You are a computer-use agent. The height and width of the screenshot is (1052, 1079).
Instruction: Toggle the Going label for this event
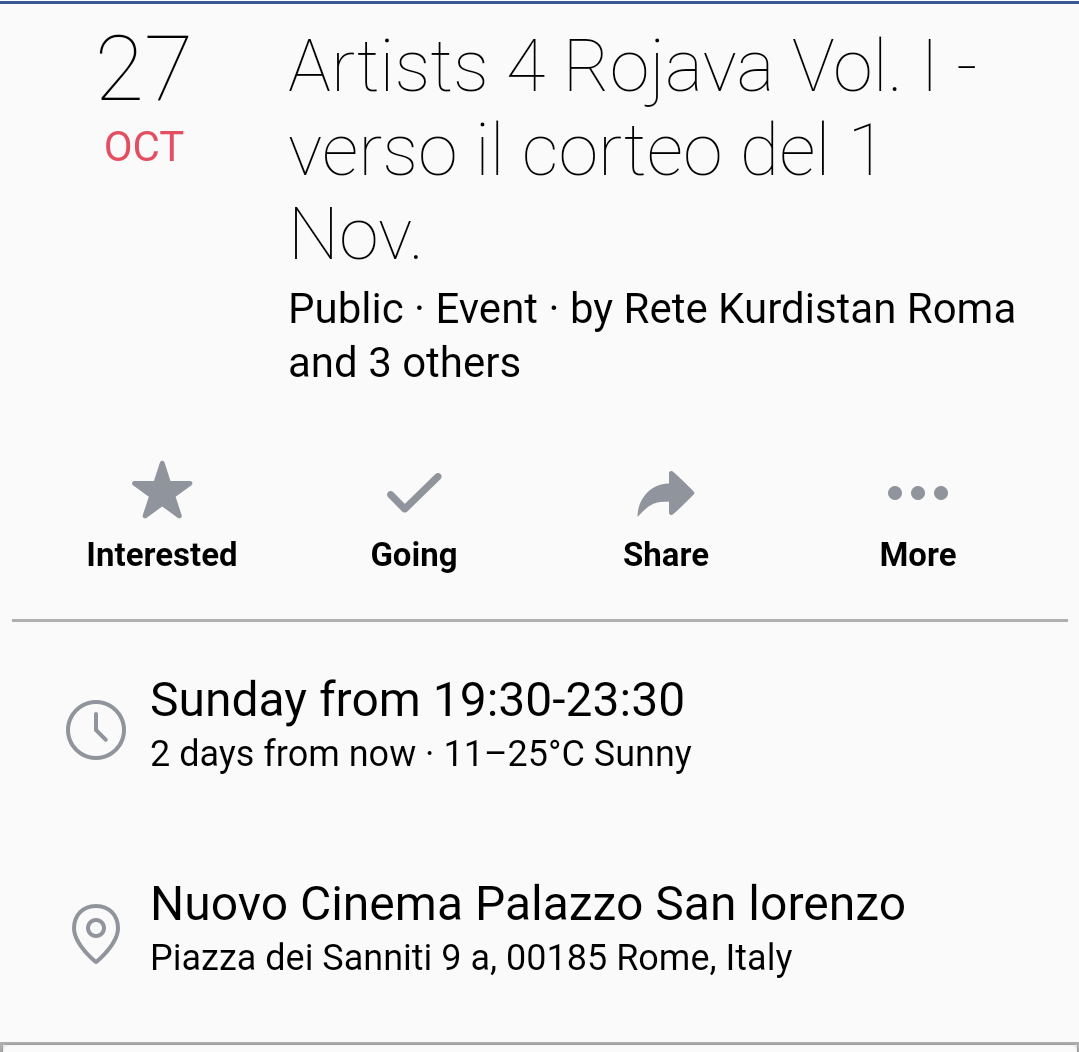(414, 555)
